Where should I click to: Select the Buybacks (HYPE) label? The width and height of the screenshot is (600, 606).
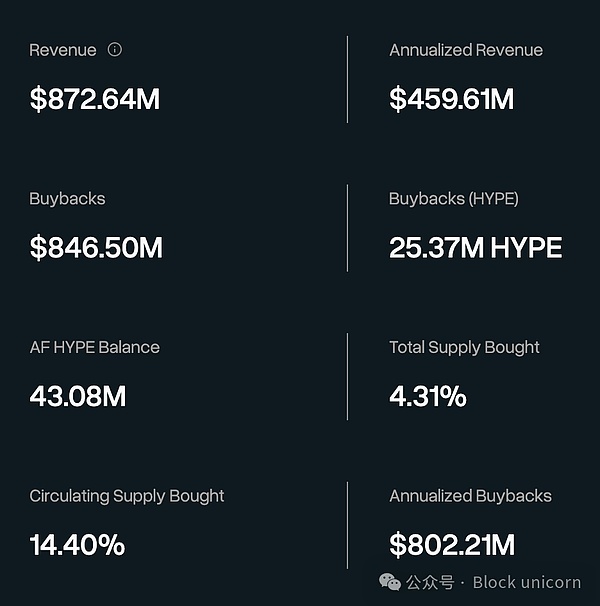[453, 198]
